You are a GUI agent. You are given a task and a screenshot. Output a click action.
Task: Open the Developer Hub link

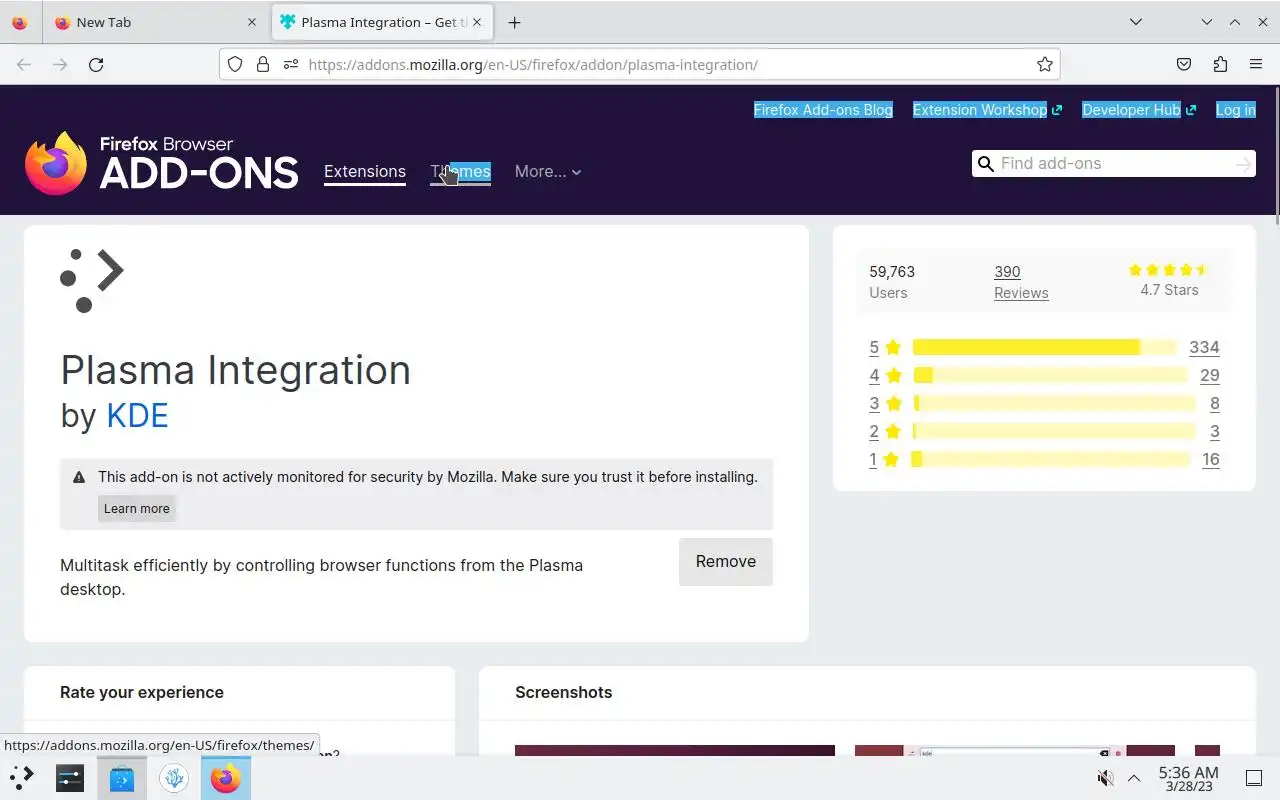coord(1139,110)
